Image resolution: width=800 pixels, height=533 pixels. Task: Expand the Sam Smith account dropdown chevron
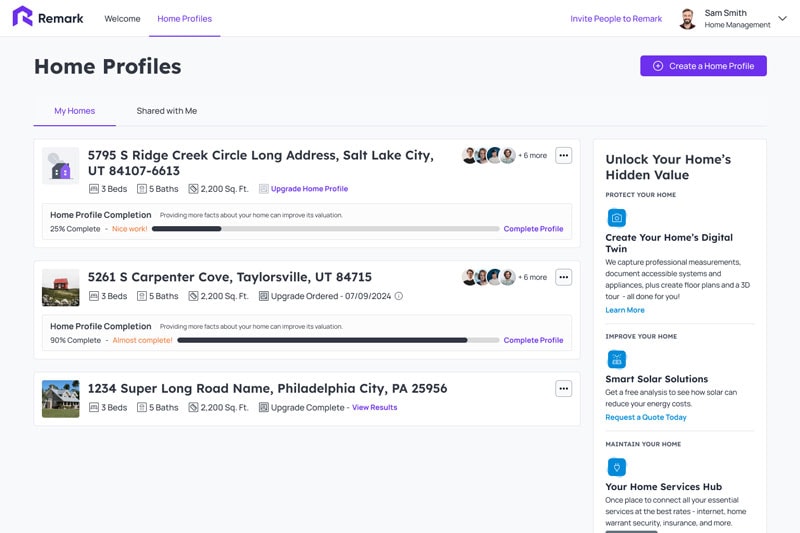coord(783,18)
